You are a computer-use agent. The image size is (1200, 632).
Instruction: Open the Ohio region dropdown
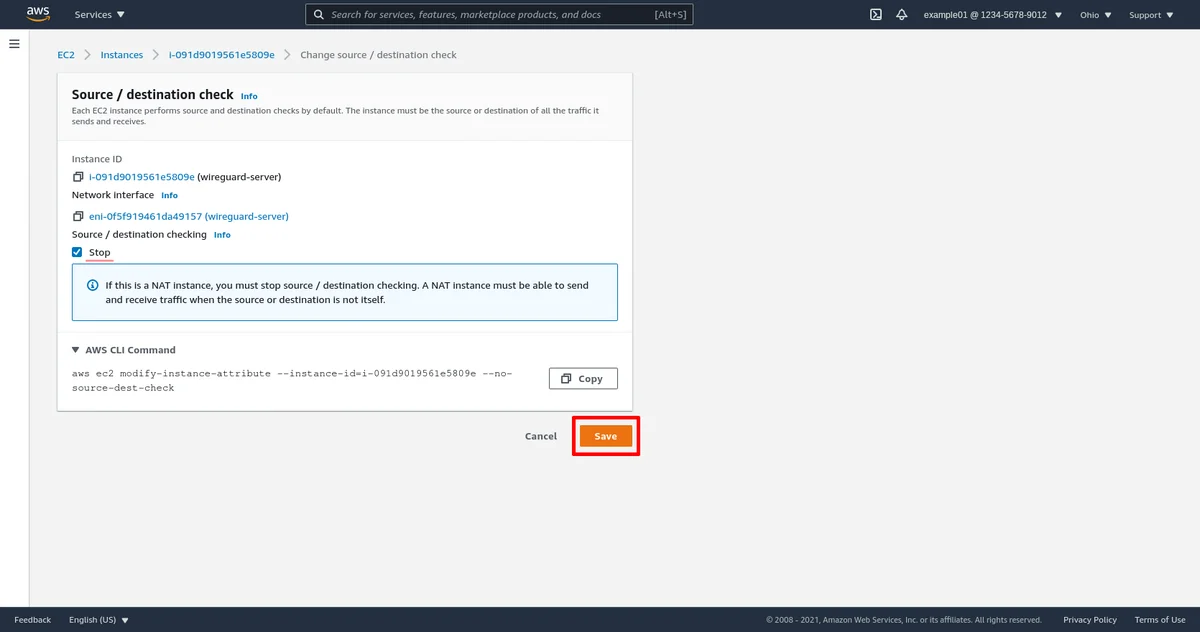pos(1095,15)
